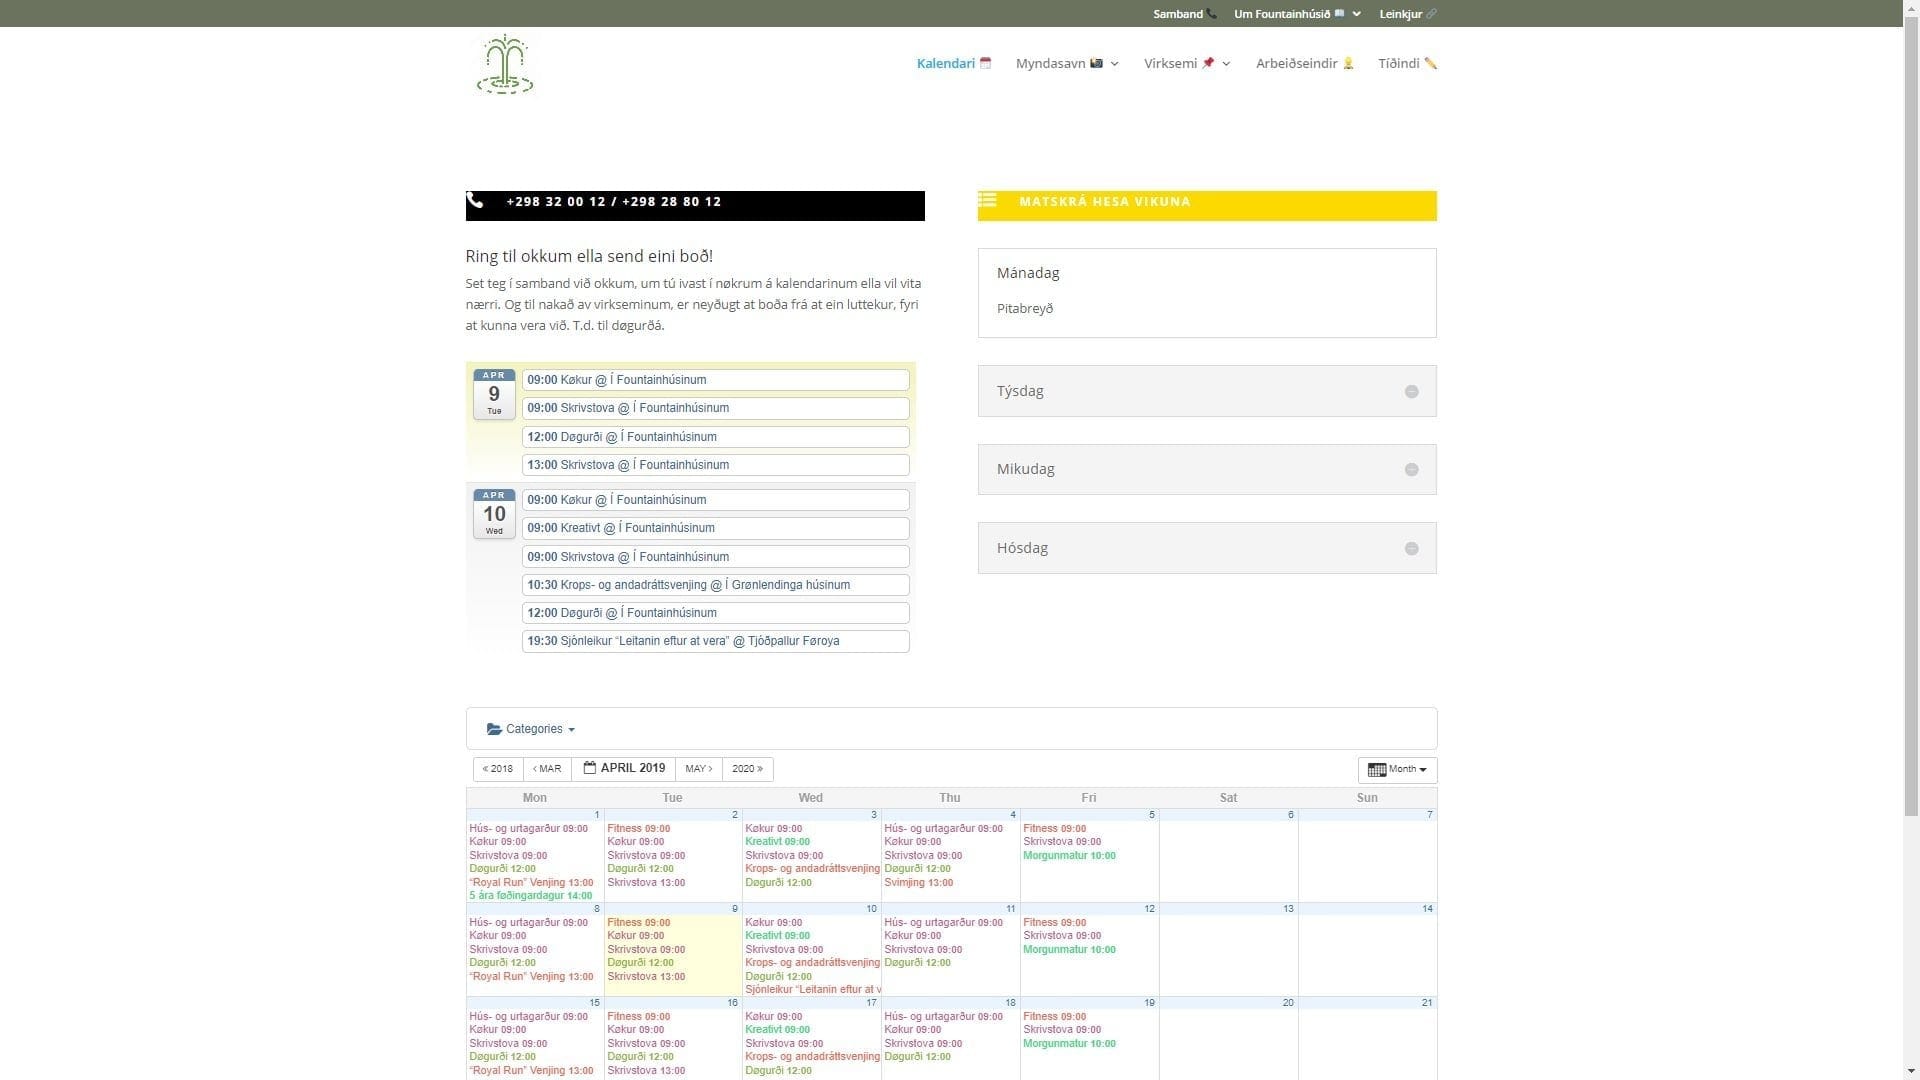This screenshot has width=1920, height=1080.
Task: Expand the Mikudag accordion toggle
Action: click(x=1411, y=470)
